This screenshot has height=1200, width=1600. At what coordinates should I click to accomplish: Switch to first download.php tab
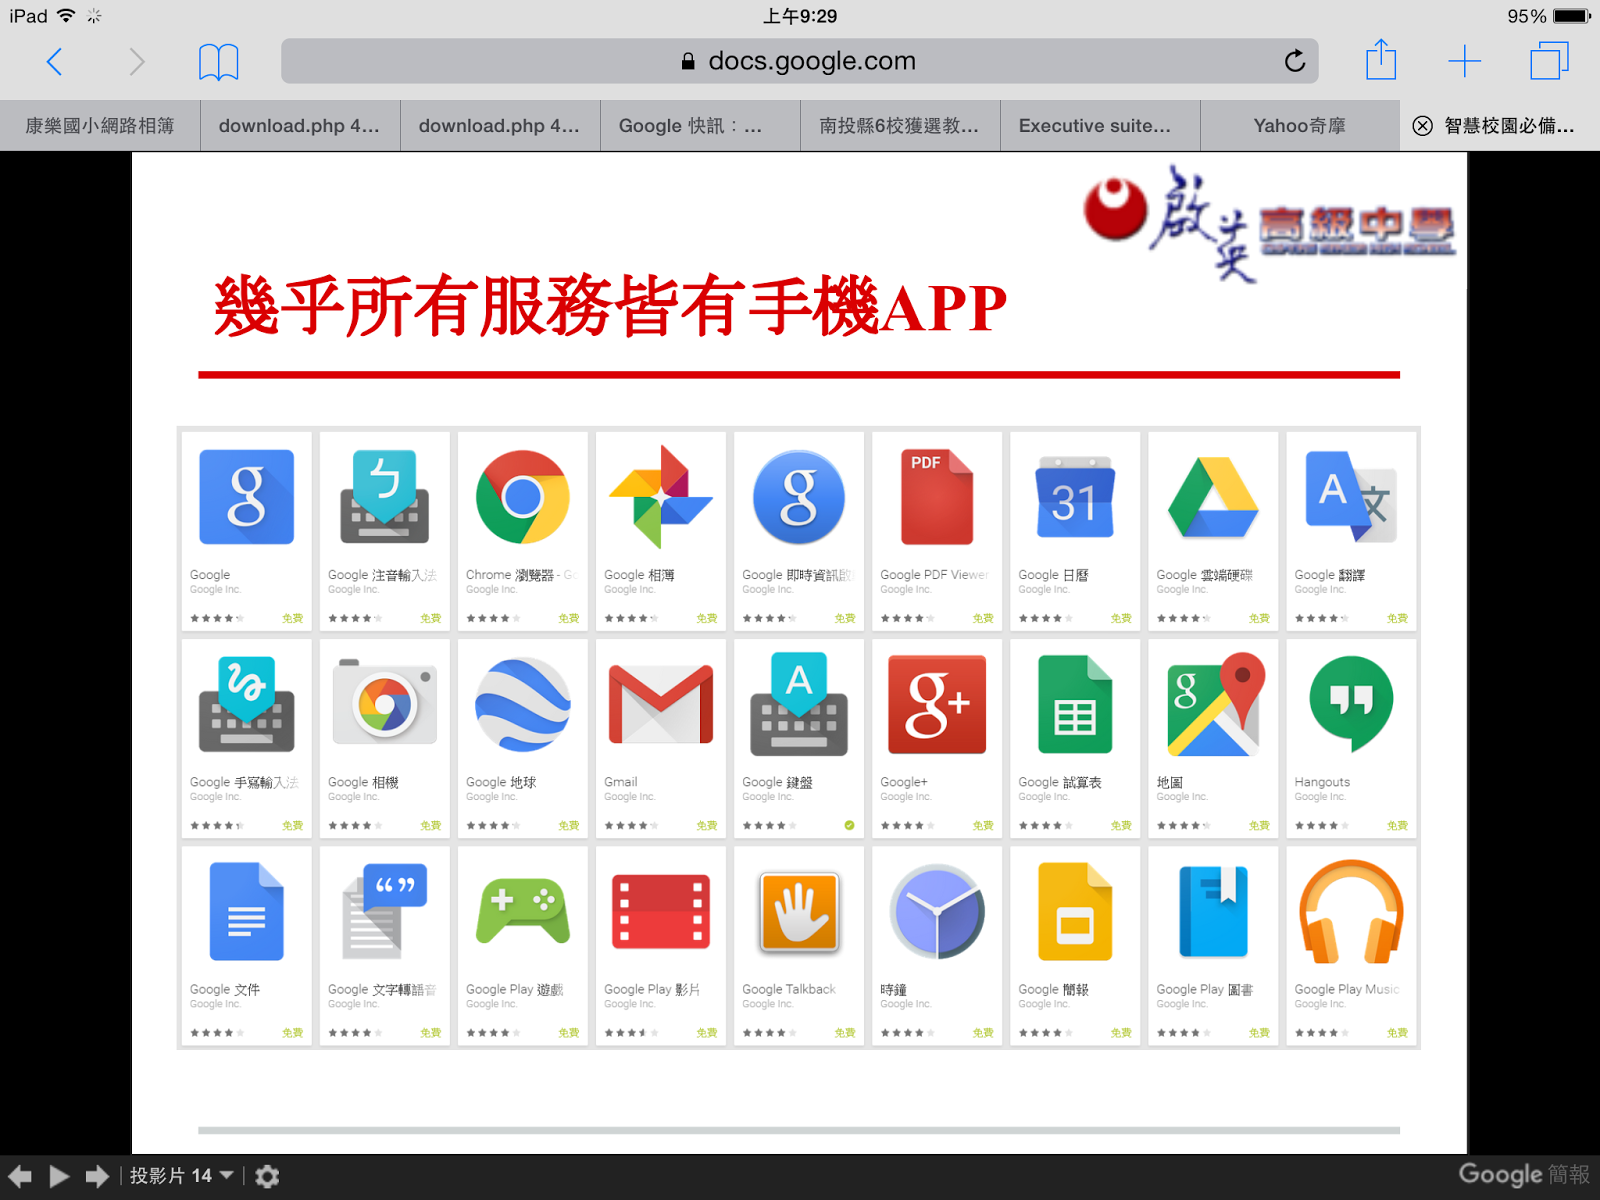pos(300,126)
